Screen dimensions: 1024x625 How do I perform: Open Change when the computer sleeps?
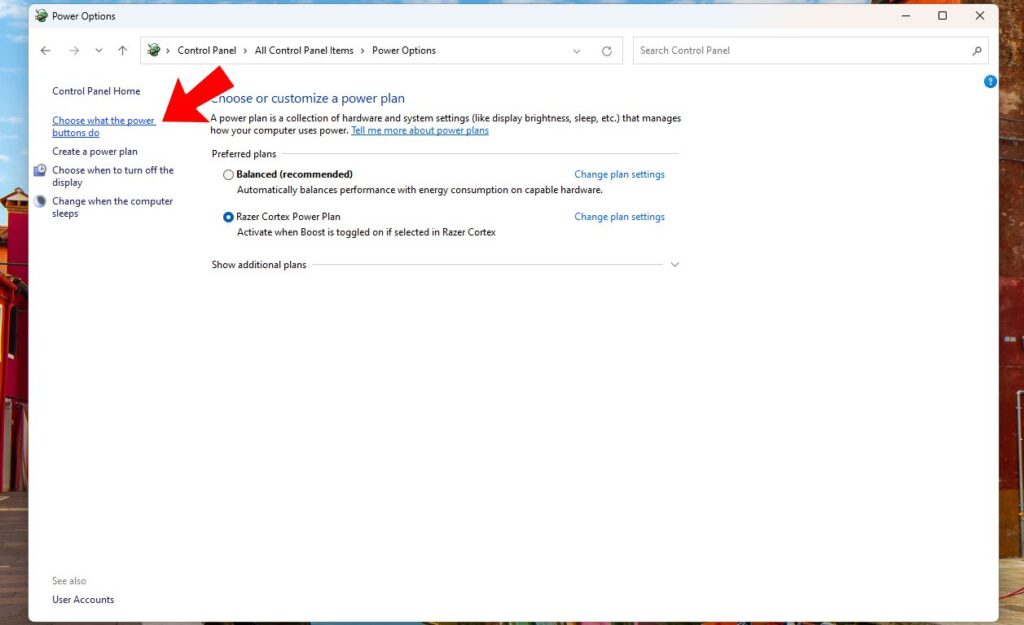click(x=112, y=207)
